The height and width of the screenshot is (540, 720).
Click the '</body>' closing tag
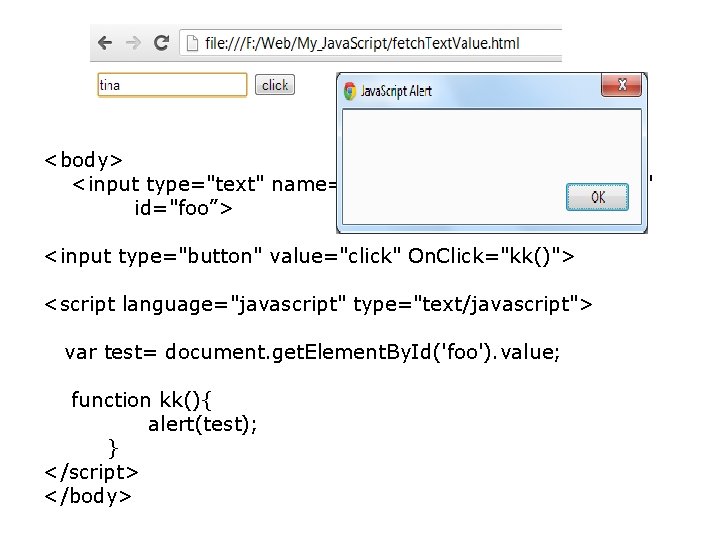point(88,496)
